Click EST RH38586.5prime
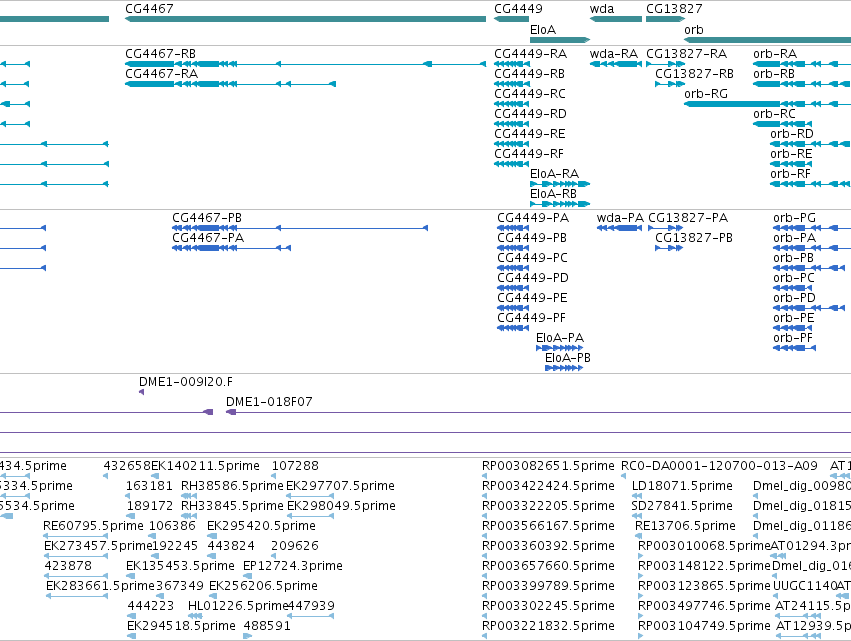This screenshot has width=851, height=641. point(189,496)
